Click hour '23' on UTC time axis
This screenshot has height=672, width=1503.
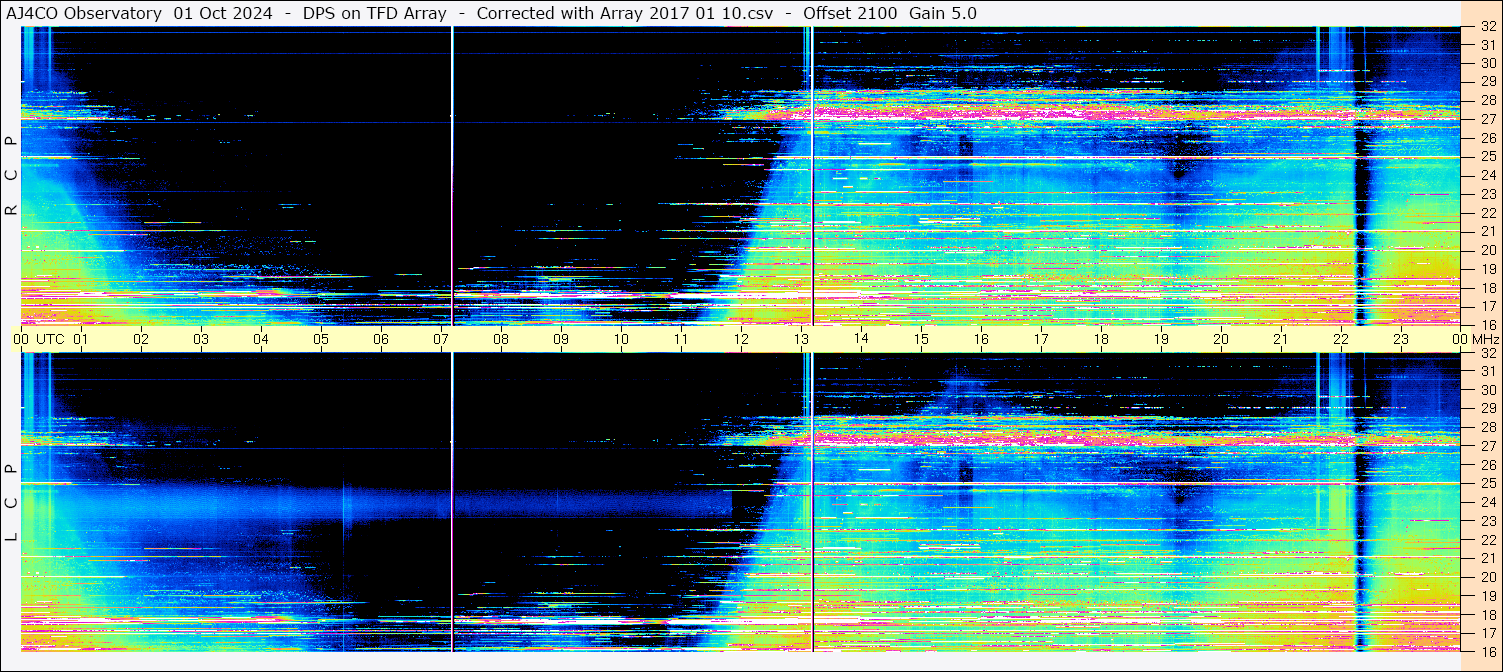coord(1401,339)
